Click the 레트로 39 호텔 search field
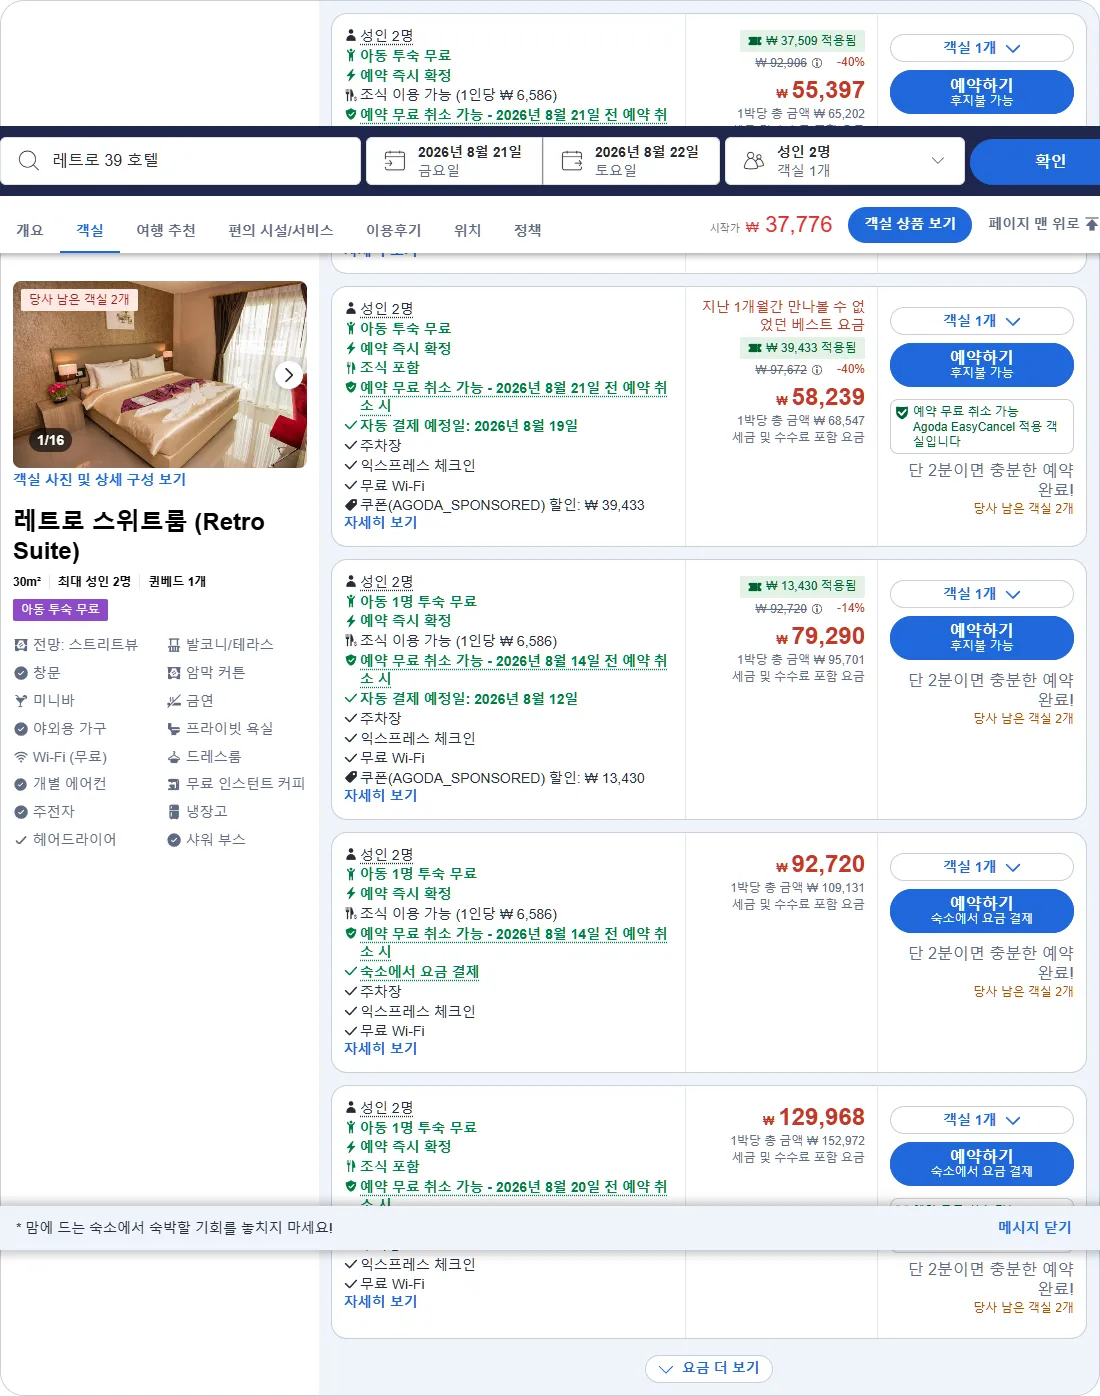Image resolution: width=1100 pixels, height=1396 pixels. pos(181,161)
